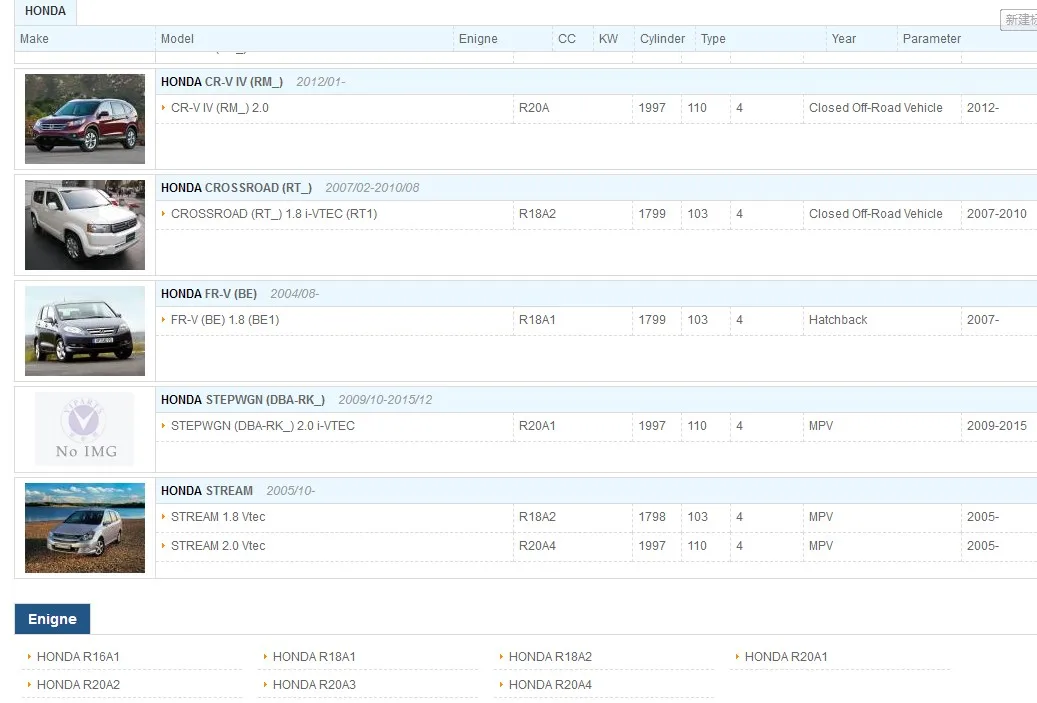Select CROSSROAD (RT_) 1.8 i-VTEC (RT1)
The image size is (1037, 703).
pyautogui.click(x=273, y=214)
